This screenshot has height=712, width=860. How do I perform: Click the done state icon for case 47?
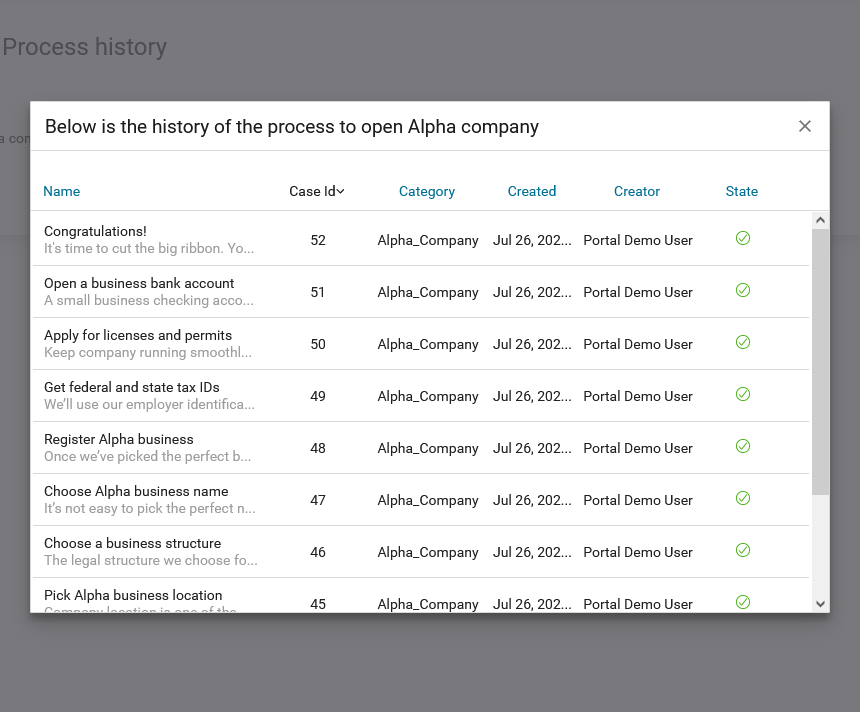[x=743, y=498]
